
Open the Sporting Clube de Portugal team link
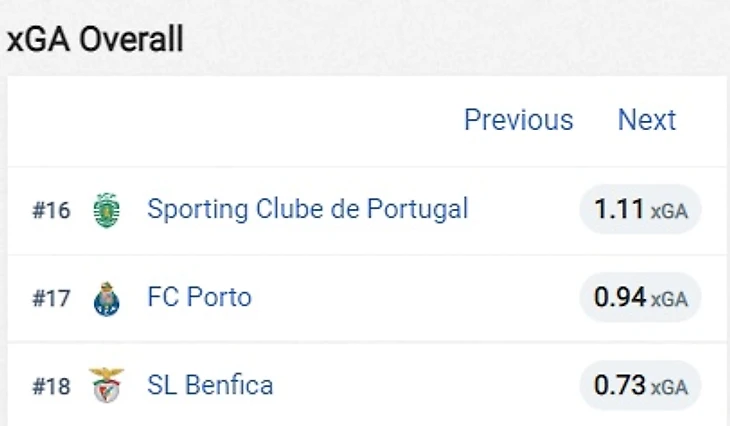click(308, 209)
